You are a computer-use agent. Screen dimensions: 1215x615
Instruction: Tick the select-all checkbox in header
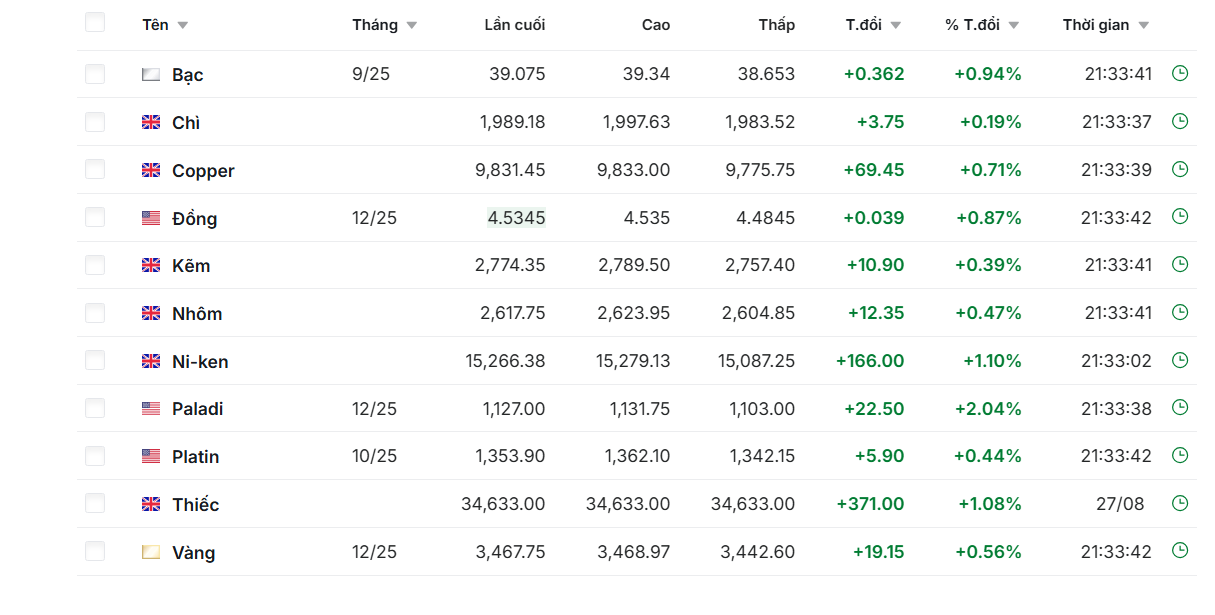click(x=95, y=22)
